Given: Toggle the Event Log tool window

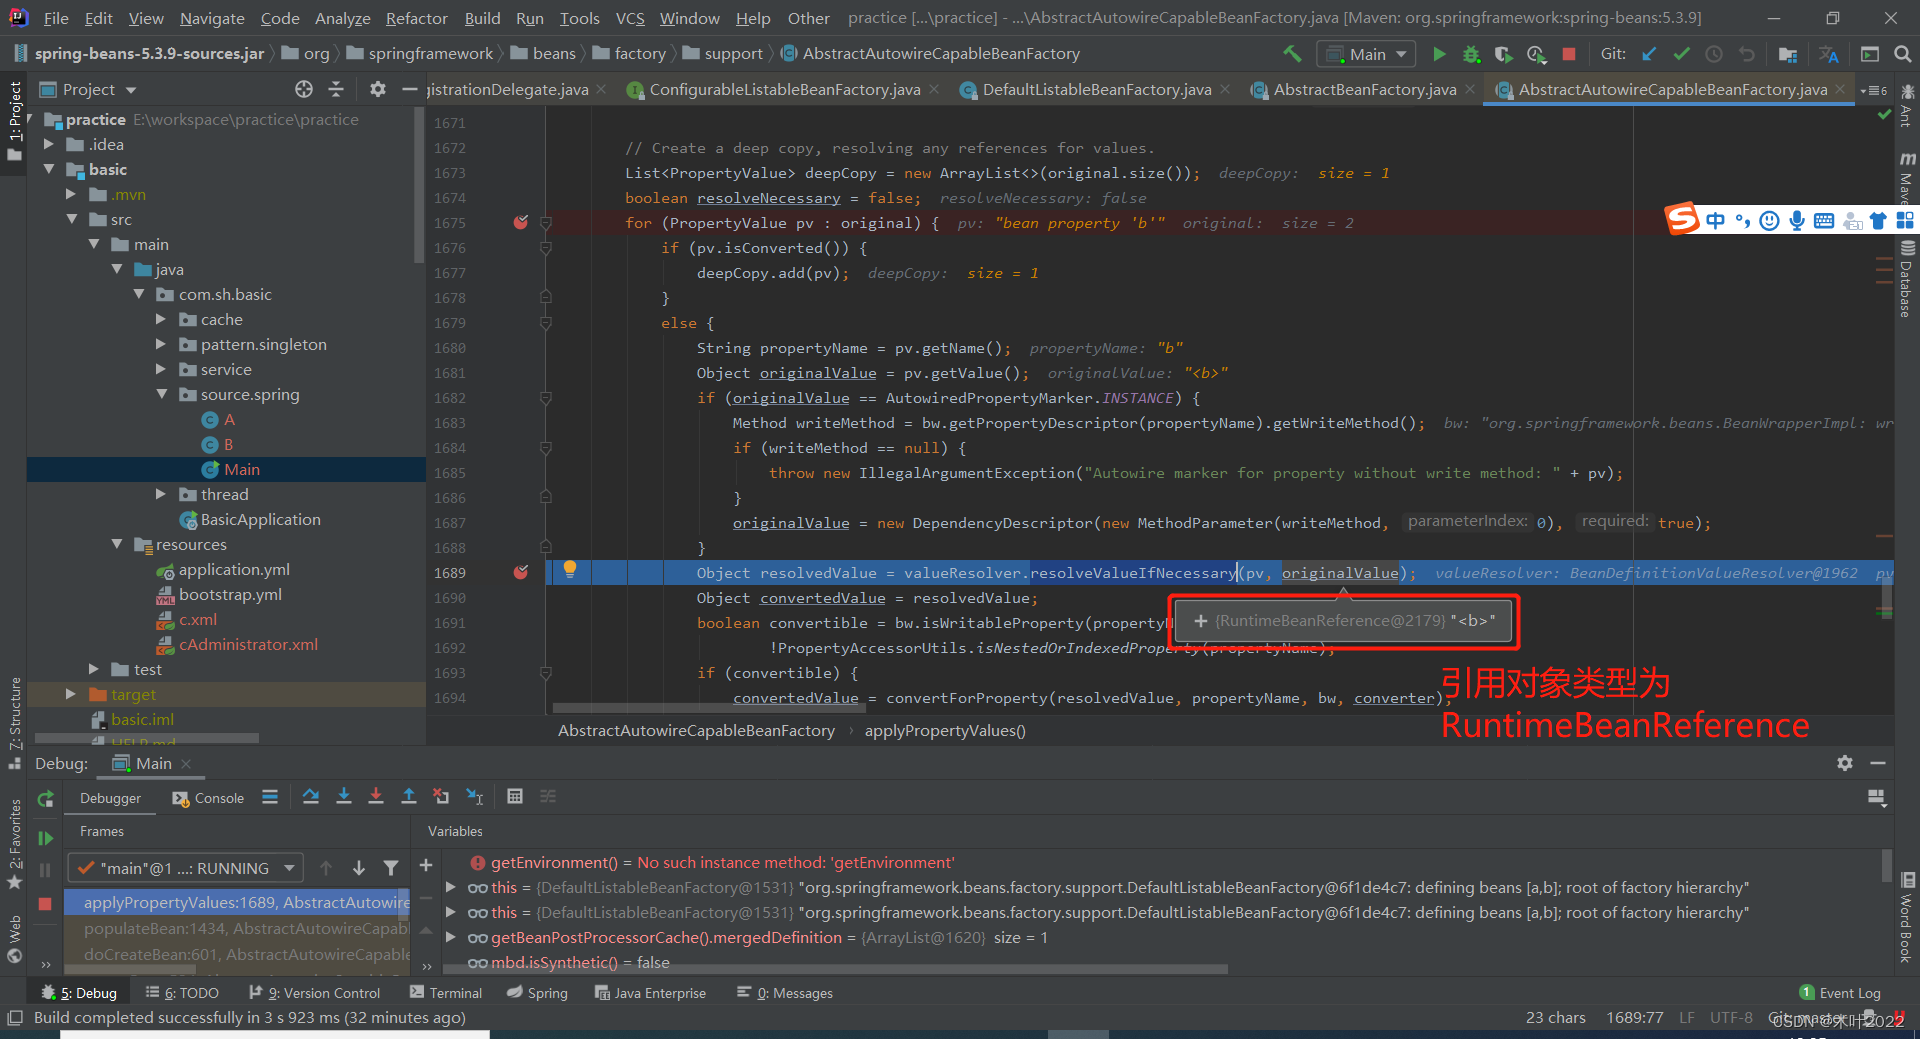Looking at the screenshot, I should tap(1840, 993).
